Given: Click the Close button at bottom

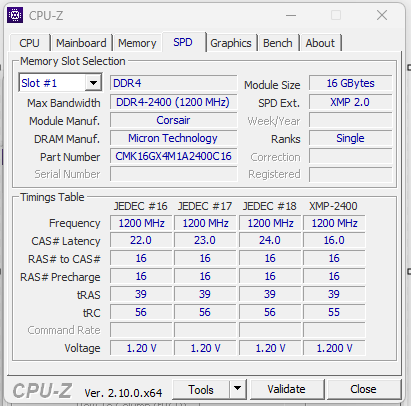Looking at the screenshot, I should [x=363, y=389].
